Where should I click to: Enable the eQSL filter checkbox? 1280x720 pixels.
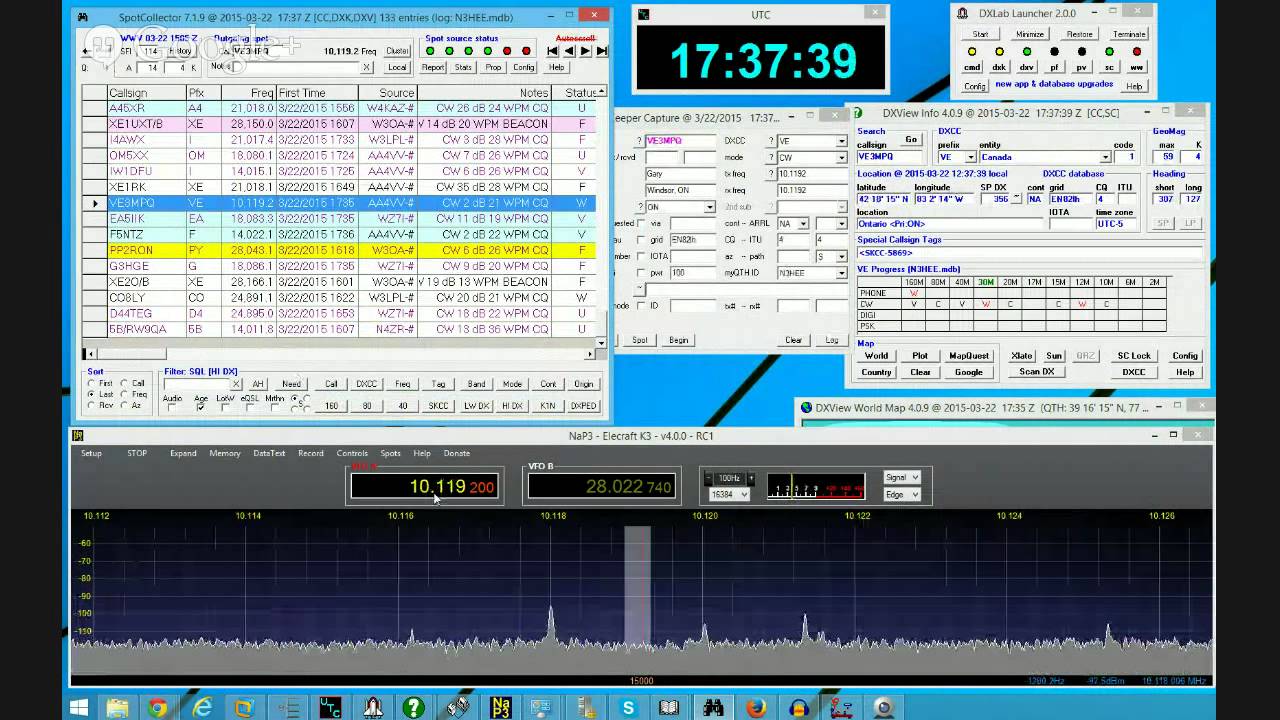pyautogui.click(x=249, y=408)
